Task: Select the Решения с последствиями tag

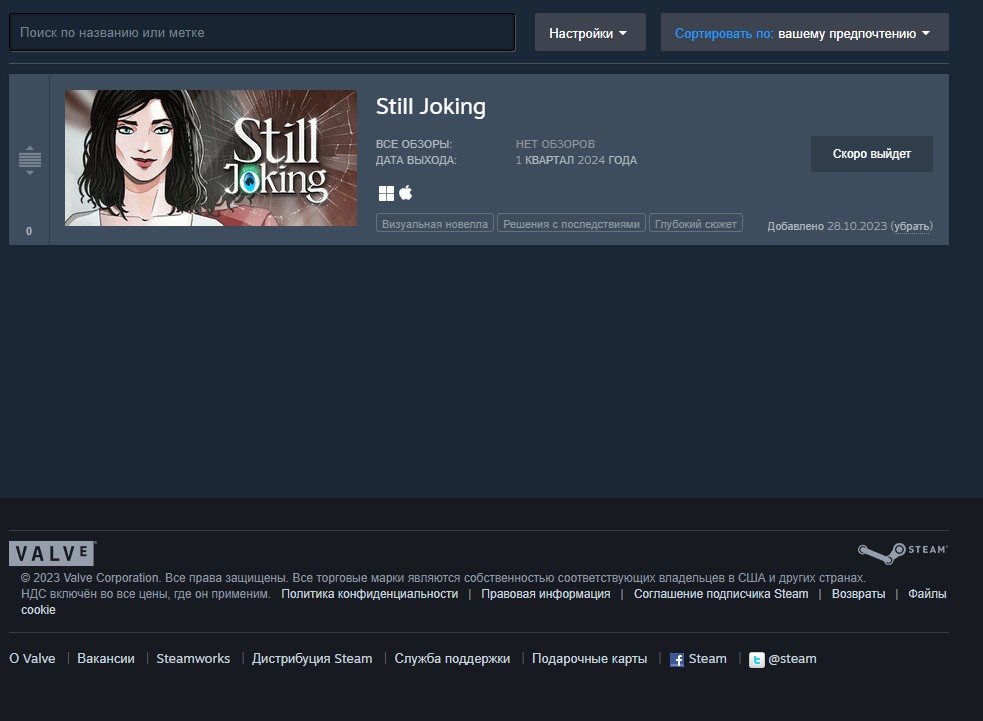Action: click(571, 224)
